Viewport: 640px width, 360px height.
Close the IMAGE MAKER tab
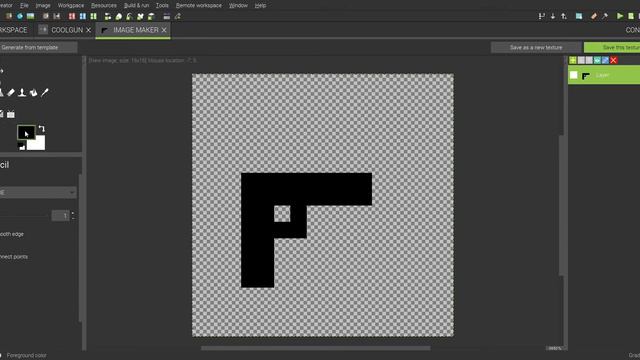(x=164, y=30)
